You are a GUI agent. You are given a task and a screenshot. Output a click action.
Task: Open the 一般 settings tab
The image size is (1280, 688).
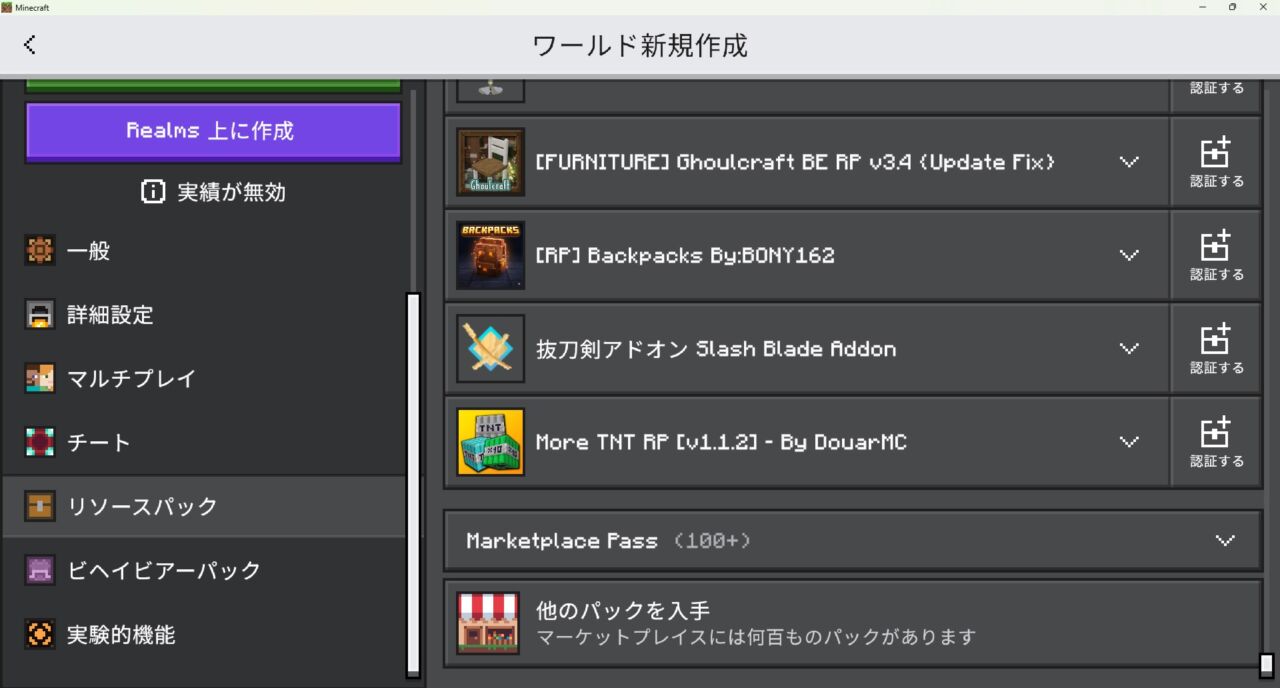click(204, 251)
